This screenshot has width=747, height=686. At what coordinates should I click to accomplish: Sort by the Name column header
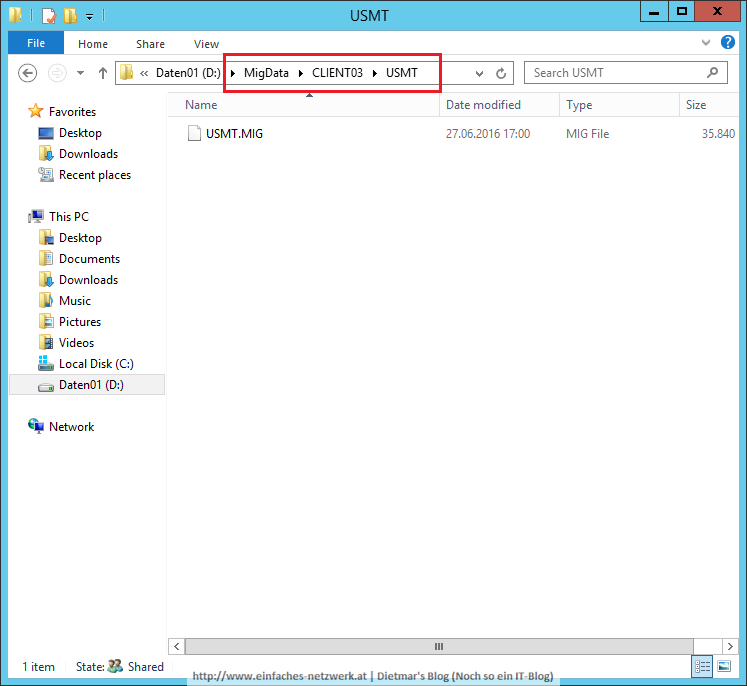point(201,105)
